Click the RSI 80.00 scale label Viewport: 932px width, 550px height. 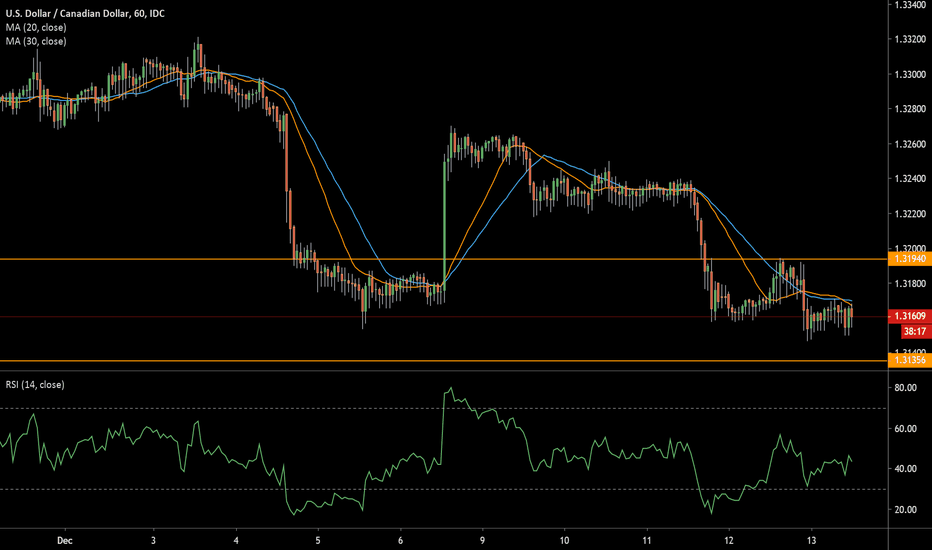click(907, 388)
